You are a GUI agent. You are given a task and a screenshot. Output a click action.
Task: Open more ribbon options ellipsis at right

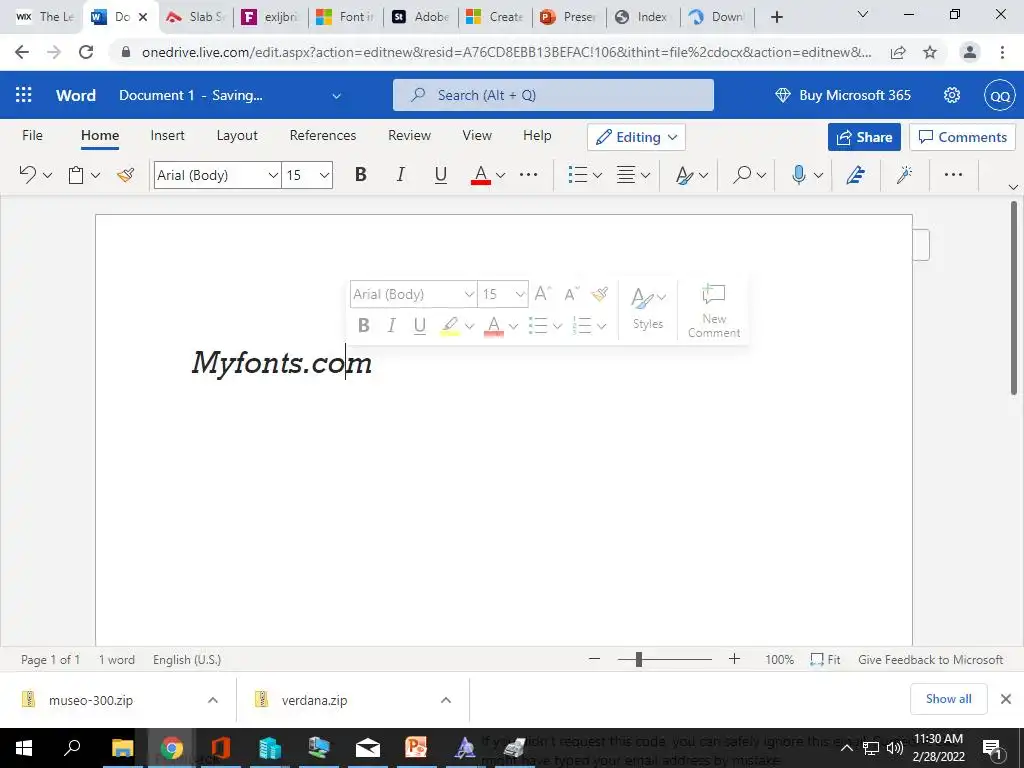(953, 174)
